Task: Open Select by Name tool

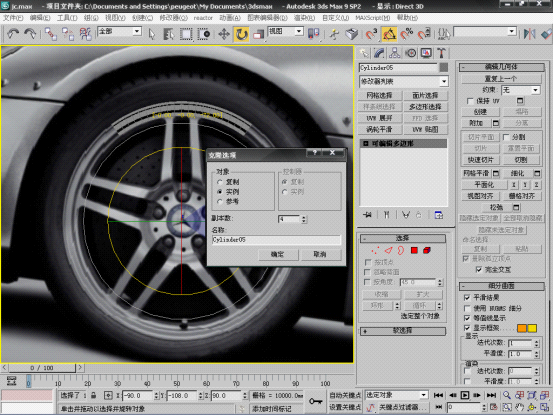Action: pos(169,34)
